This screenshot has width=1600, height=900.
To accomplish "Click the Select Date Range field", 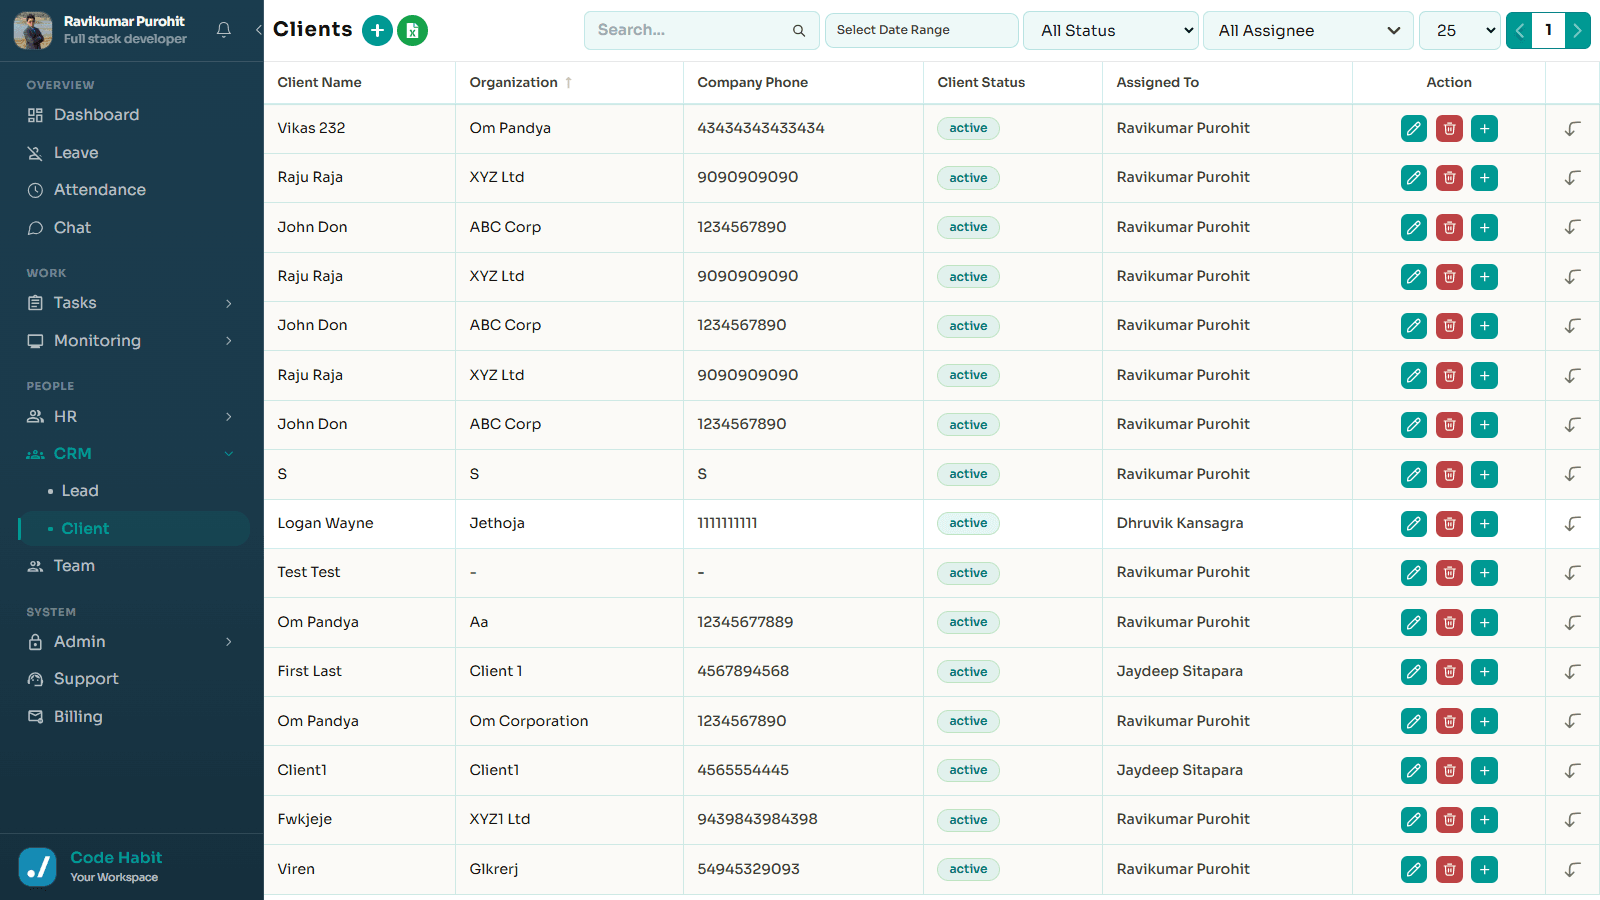I will pos(921,31).
